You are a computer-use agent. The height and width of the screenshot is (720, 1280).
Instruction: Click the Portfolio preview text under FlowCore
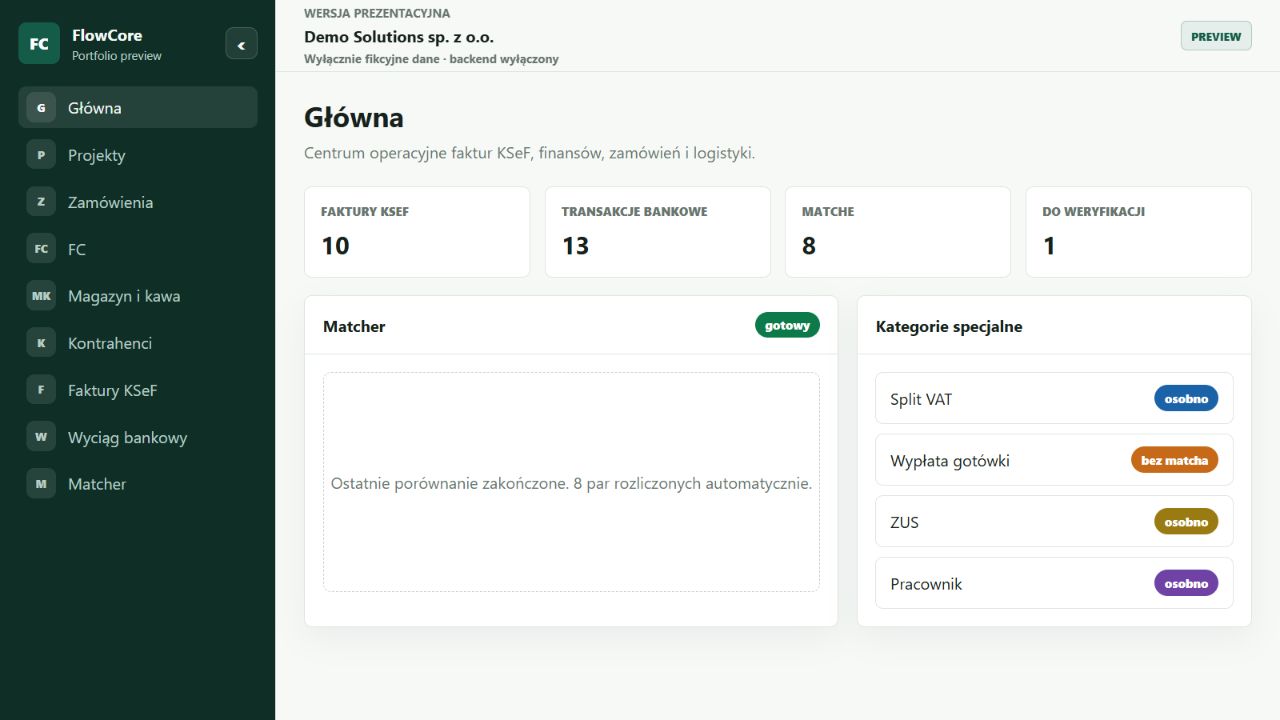coord(117,56)
